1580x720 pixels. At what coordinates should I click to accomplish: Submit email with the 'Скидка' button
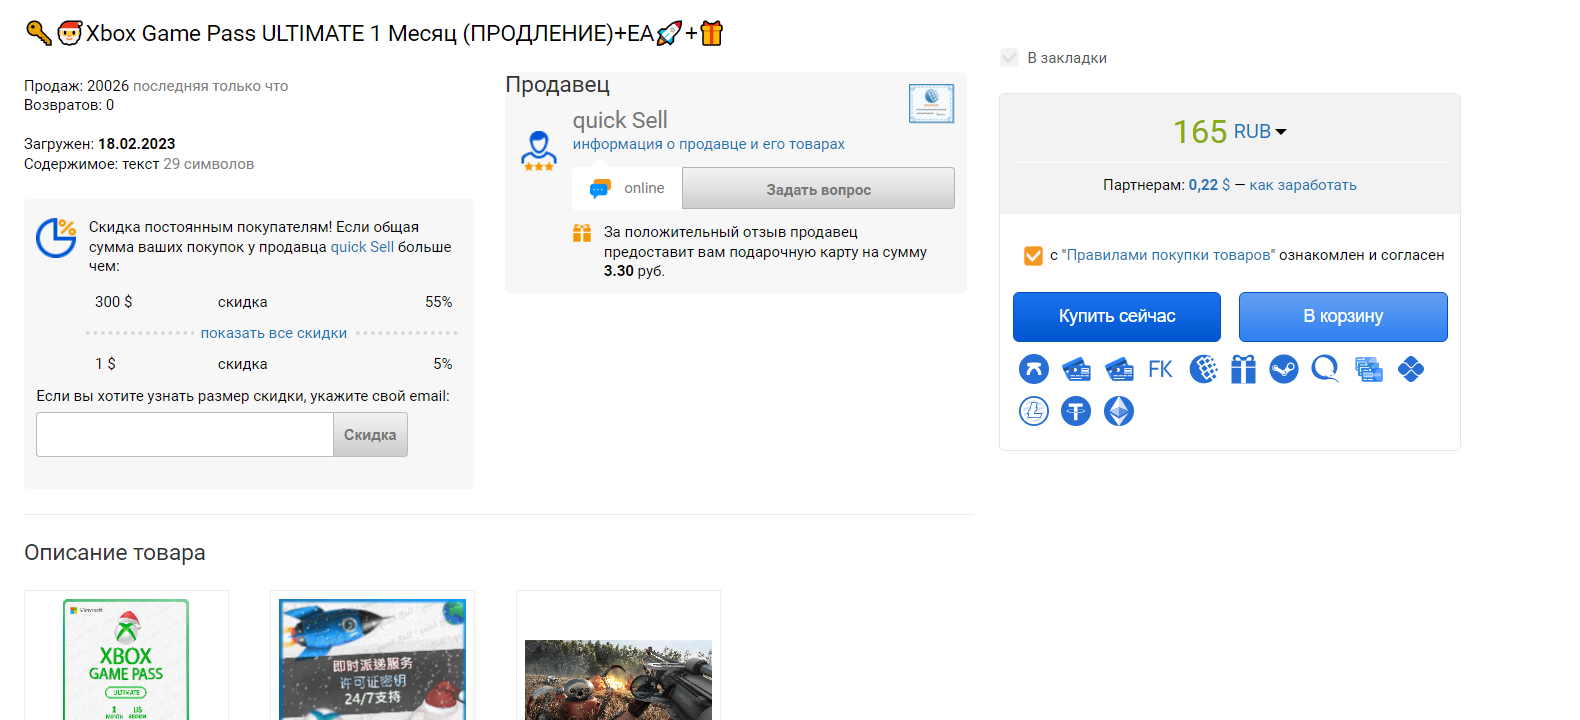[x=370, y=435]
